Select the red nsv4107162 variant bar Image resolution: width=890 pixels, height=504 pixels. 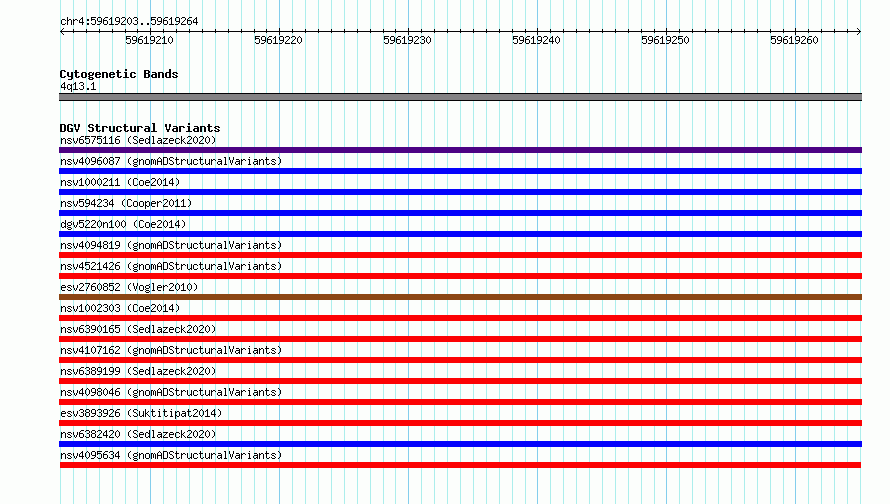pos(460,360)
